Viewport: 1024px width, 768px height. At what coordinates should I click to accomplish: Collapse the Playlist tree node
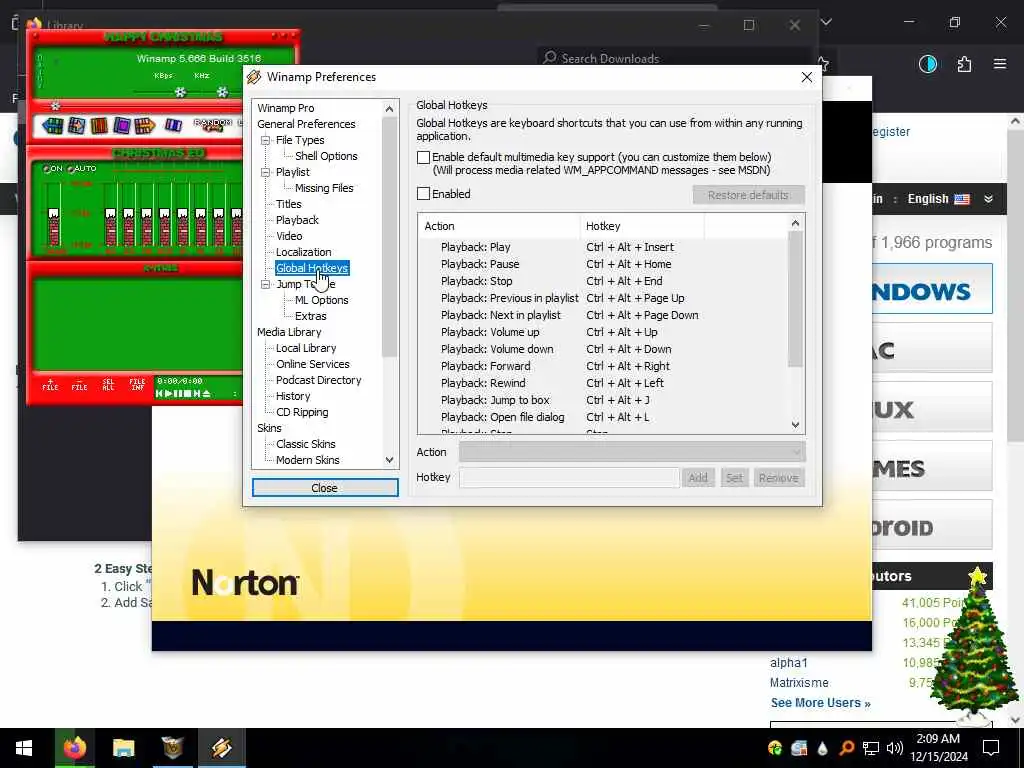click(x=265, y=172)
